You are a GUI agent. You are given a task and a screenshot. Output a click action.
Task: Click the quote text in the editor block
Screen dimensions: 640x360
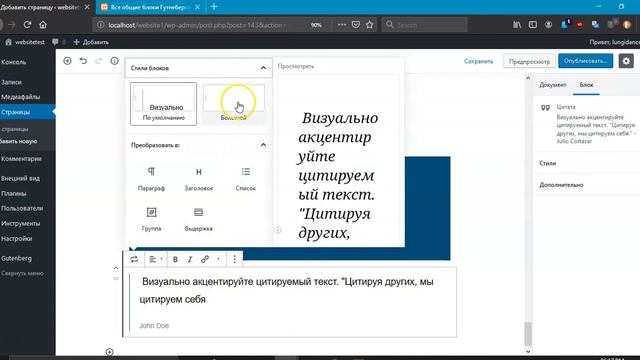[287, 290]
